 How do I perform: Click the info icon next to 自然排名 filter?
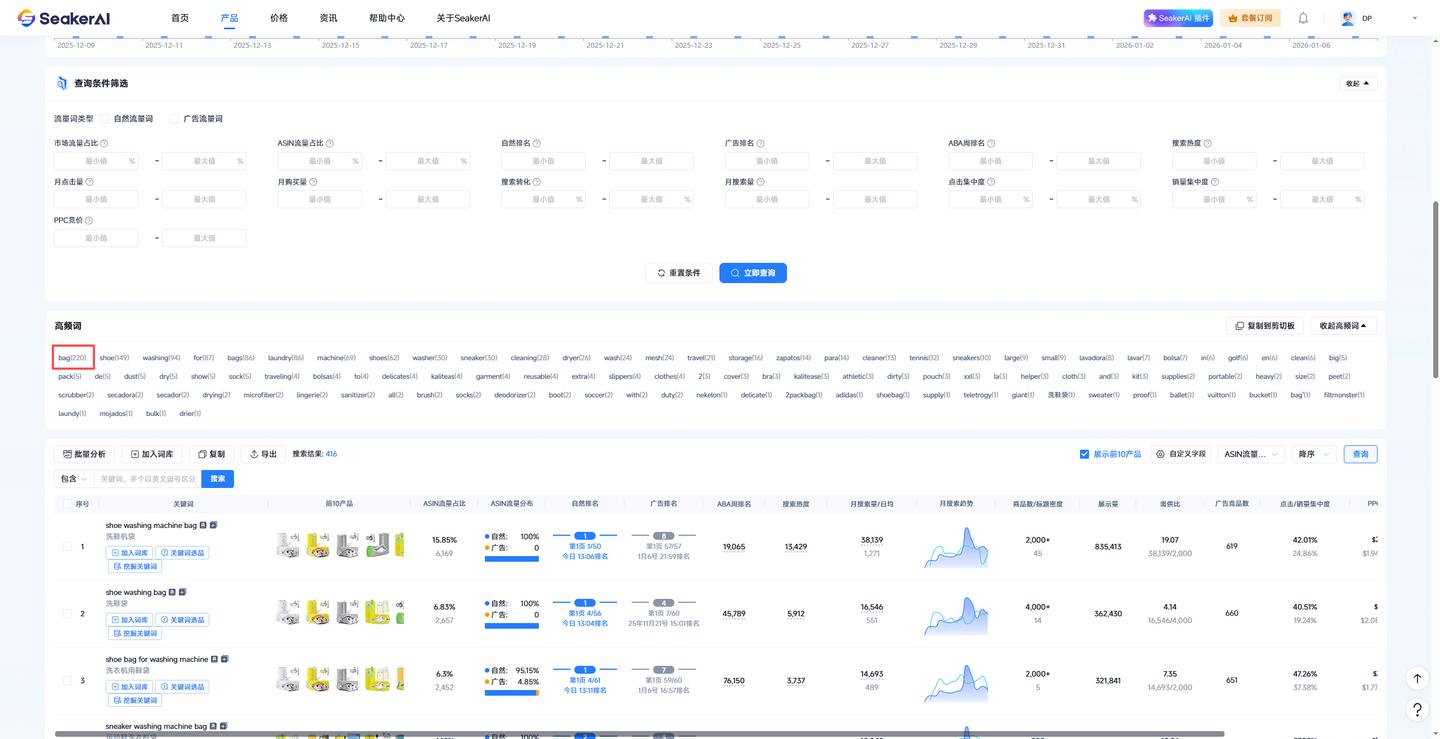(x=537, y=144)
